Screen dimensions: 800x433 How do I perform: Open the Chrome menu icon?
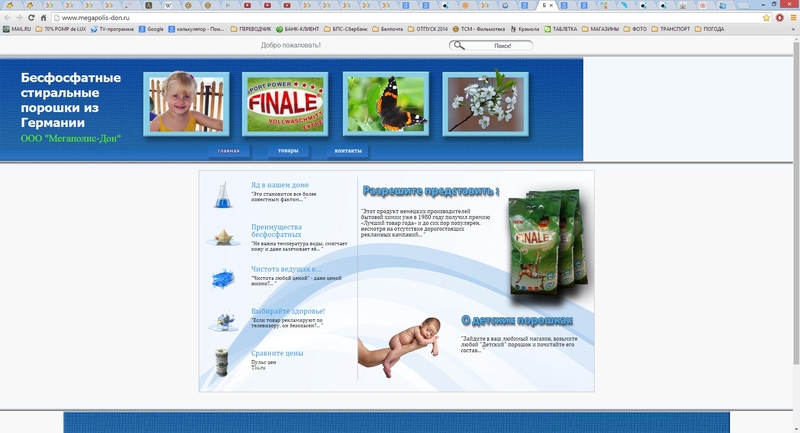[791, 18]
